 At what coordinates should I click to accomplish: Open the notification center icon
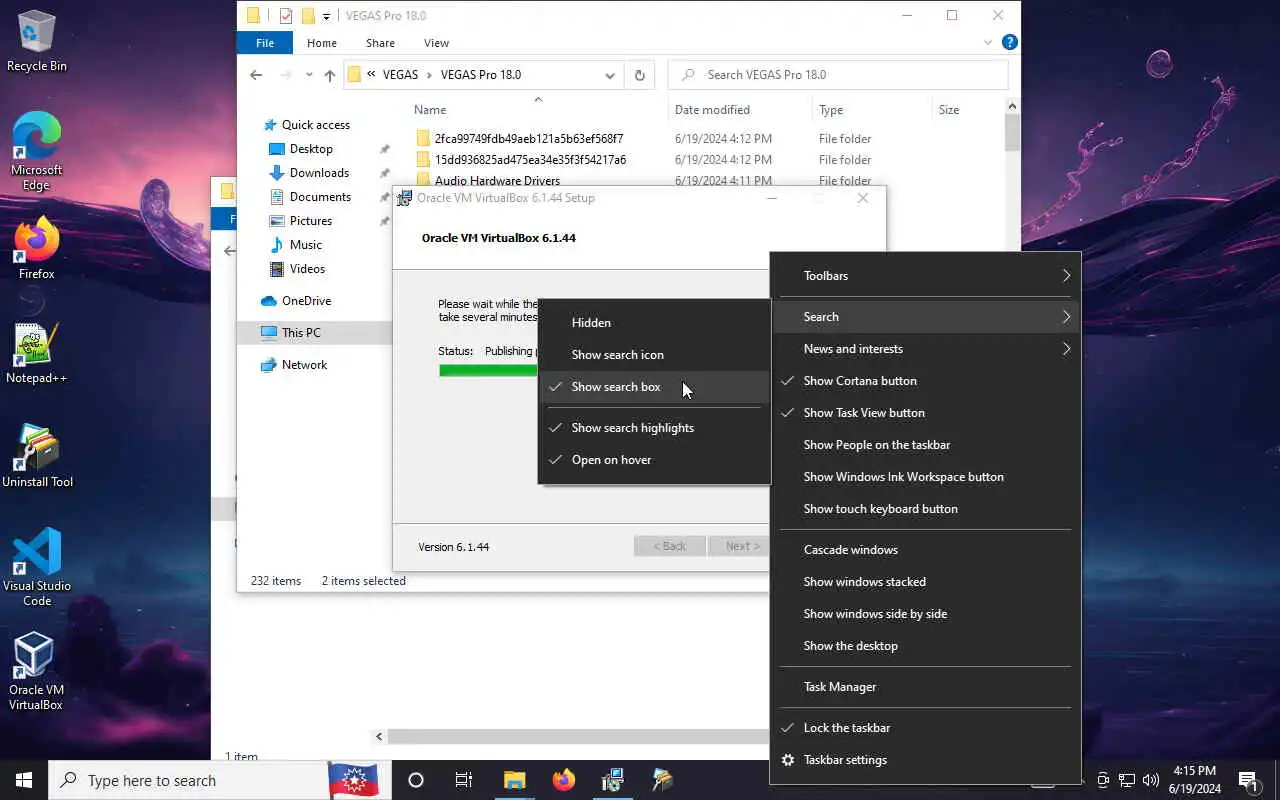click(1248, 780)
